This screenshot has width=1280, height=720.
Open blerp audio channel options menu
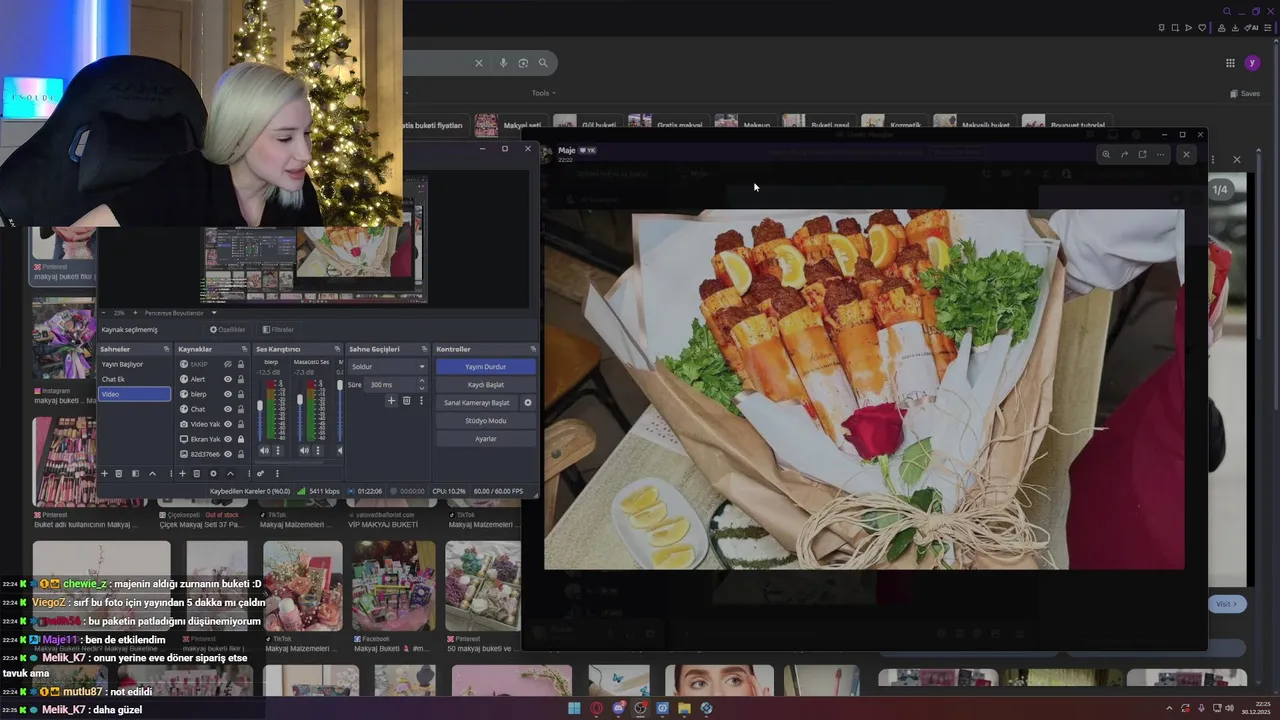[x=278, y=450]
